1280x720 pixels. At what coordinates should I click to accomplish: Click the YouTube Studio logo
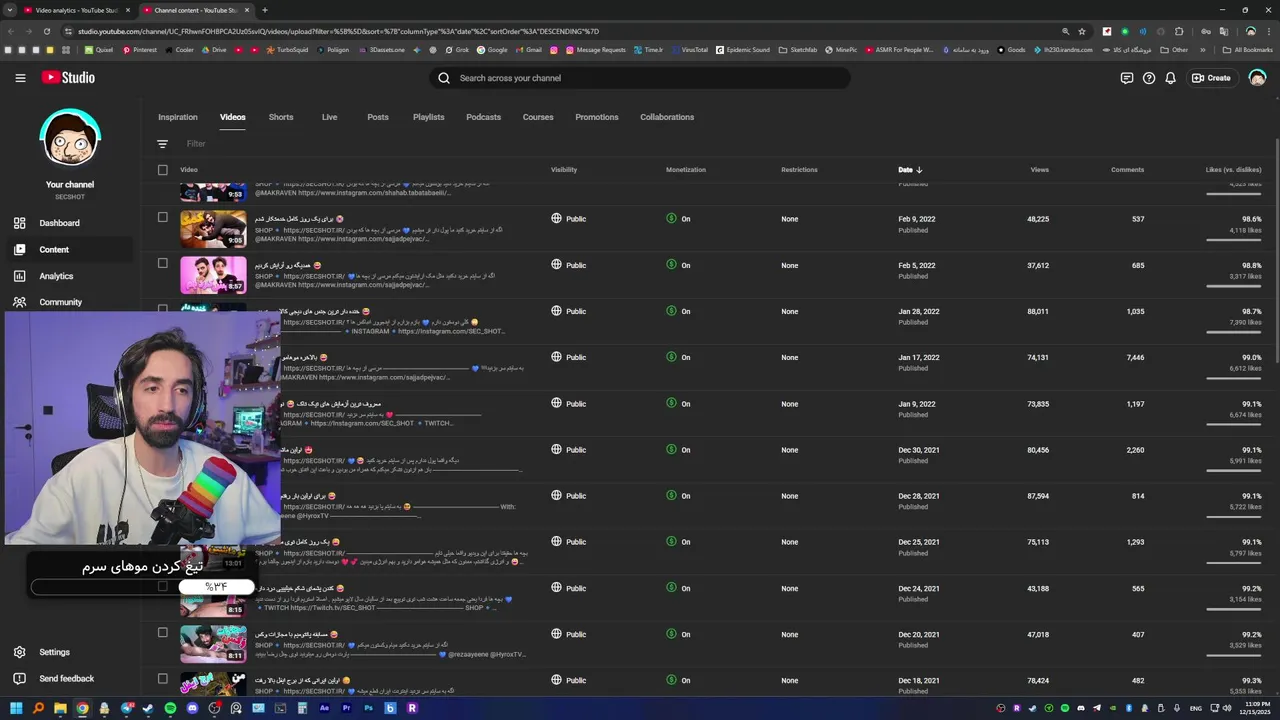click(x=69, y=78)
